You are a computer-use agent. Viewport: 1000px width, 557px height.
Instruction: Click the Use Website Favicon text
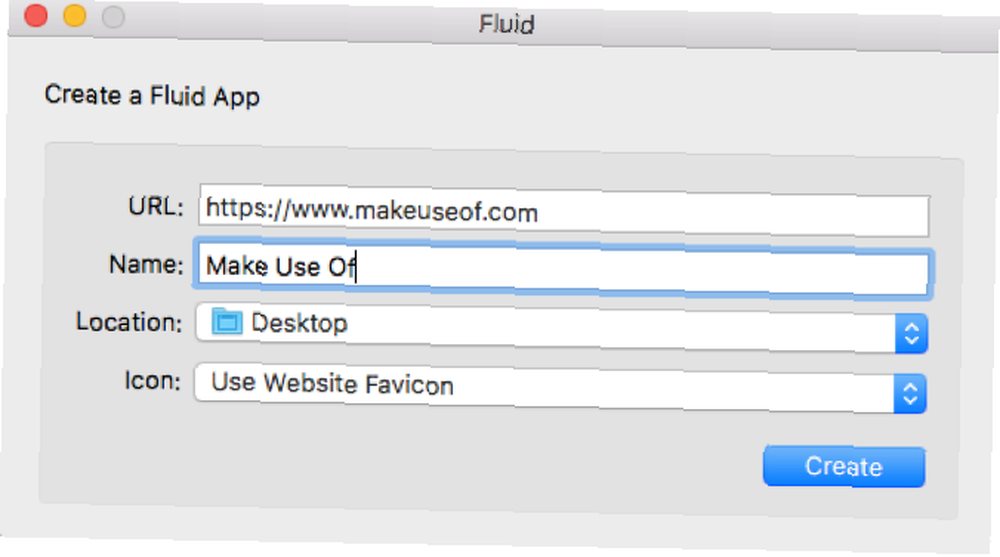coord(332,384)
